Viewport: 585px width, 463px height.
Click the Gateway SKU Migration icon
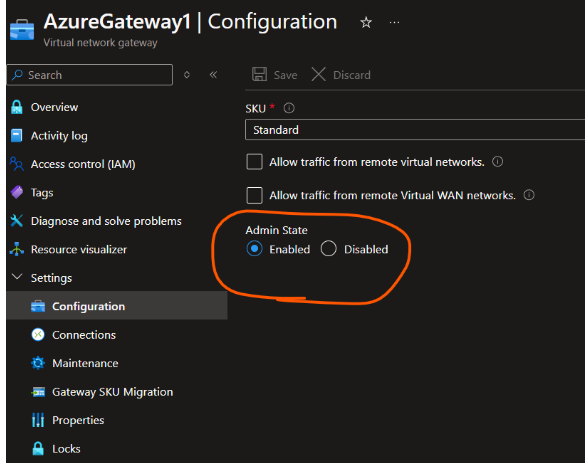click(x=38, y=392)
